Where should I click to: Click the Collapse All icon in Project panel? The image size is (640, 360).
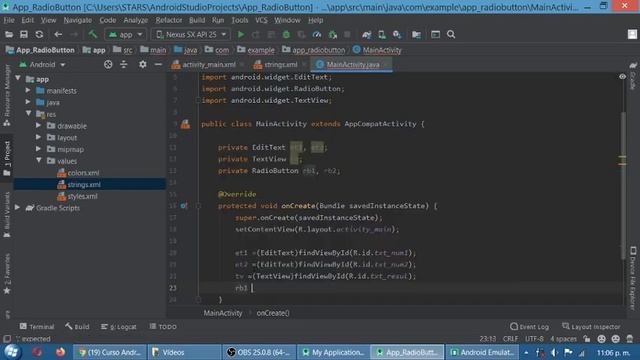[124, 64]
